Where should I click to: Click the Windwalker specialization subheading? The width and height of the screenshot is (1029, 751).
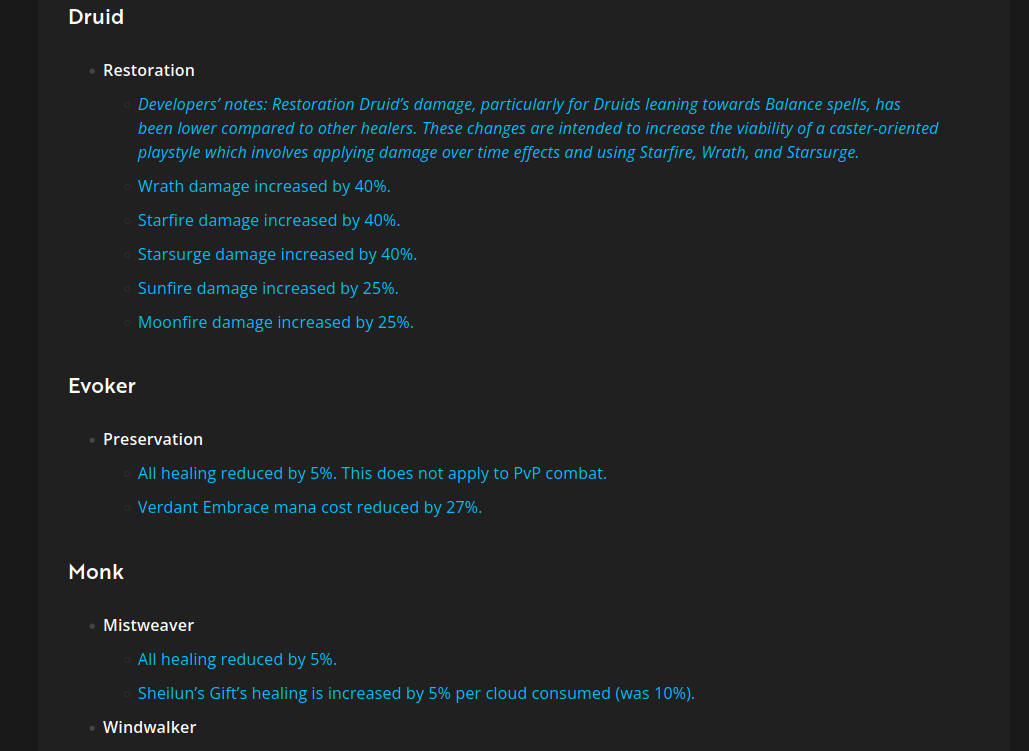[x=149, y=728]
